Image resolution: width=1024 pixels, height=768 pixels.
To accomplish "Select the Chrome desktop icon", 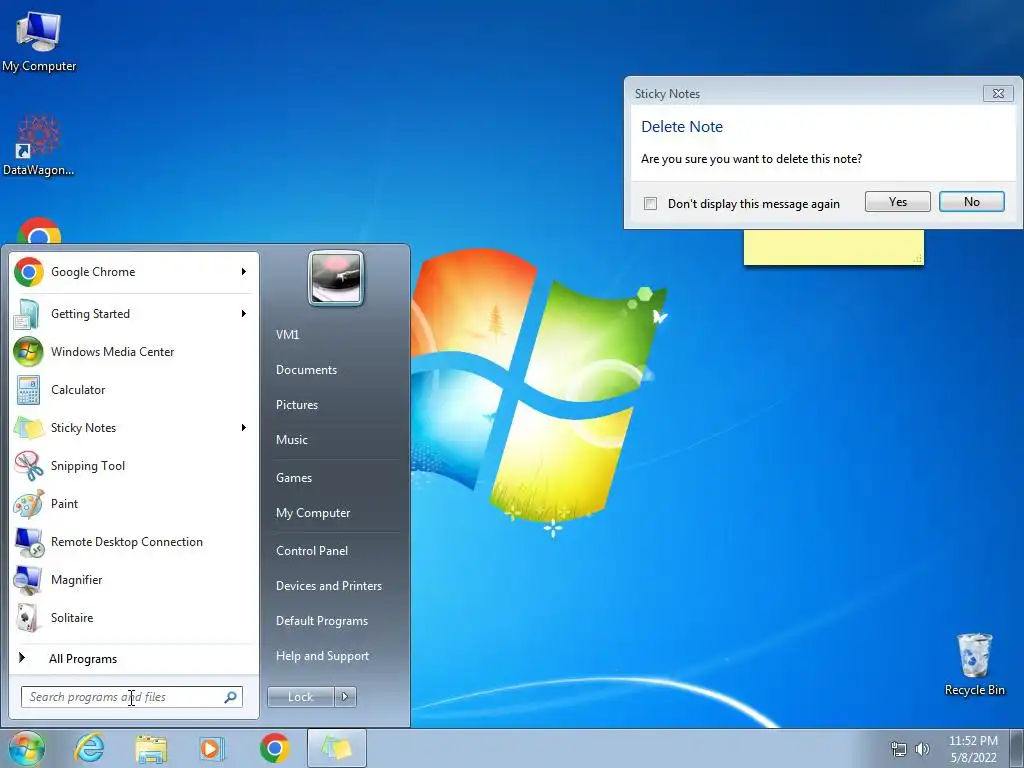I will pos(39,231).
